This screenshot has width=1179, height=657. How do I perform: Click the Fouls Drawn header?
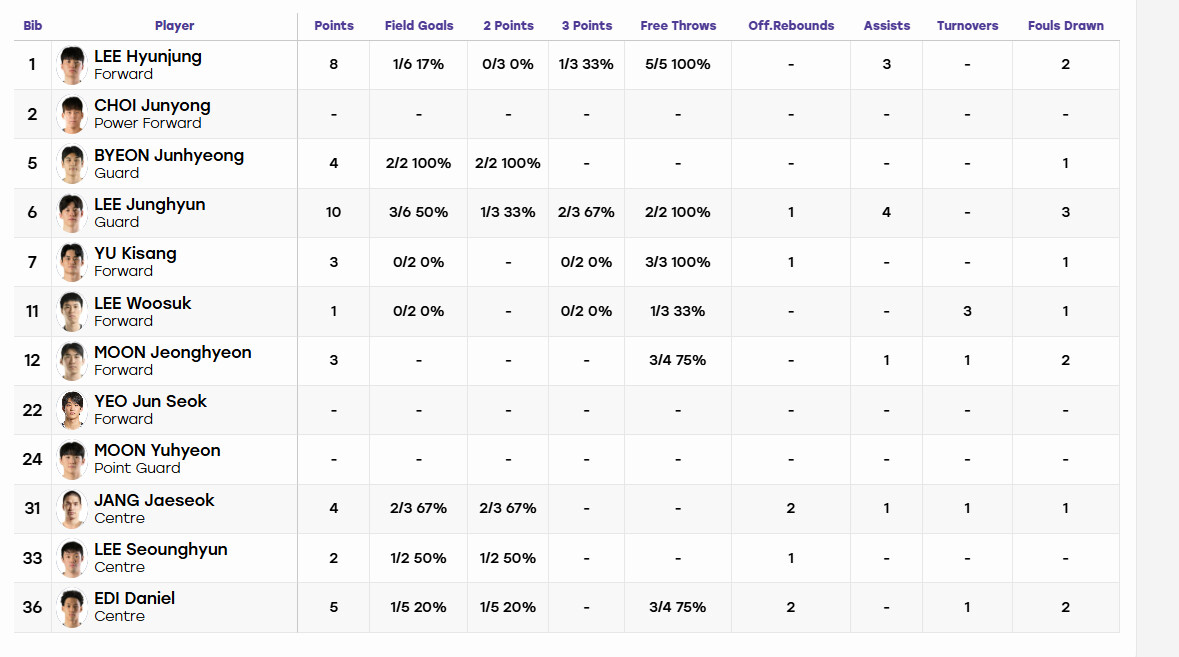(1065, 26)
